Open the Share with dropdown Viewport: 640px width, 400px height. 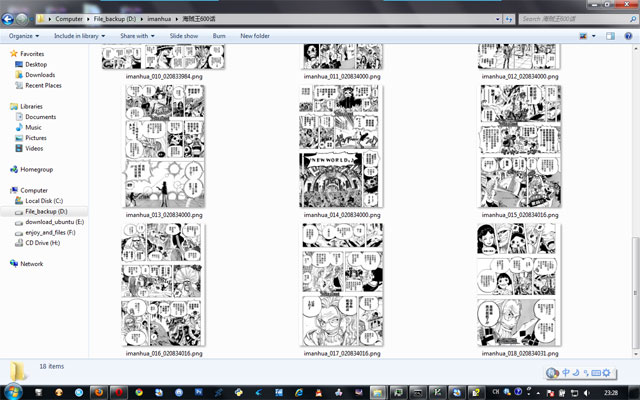pyautogui.click(x=138, y=36)
